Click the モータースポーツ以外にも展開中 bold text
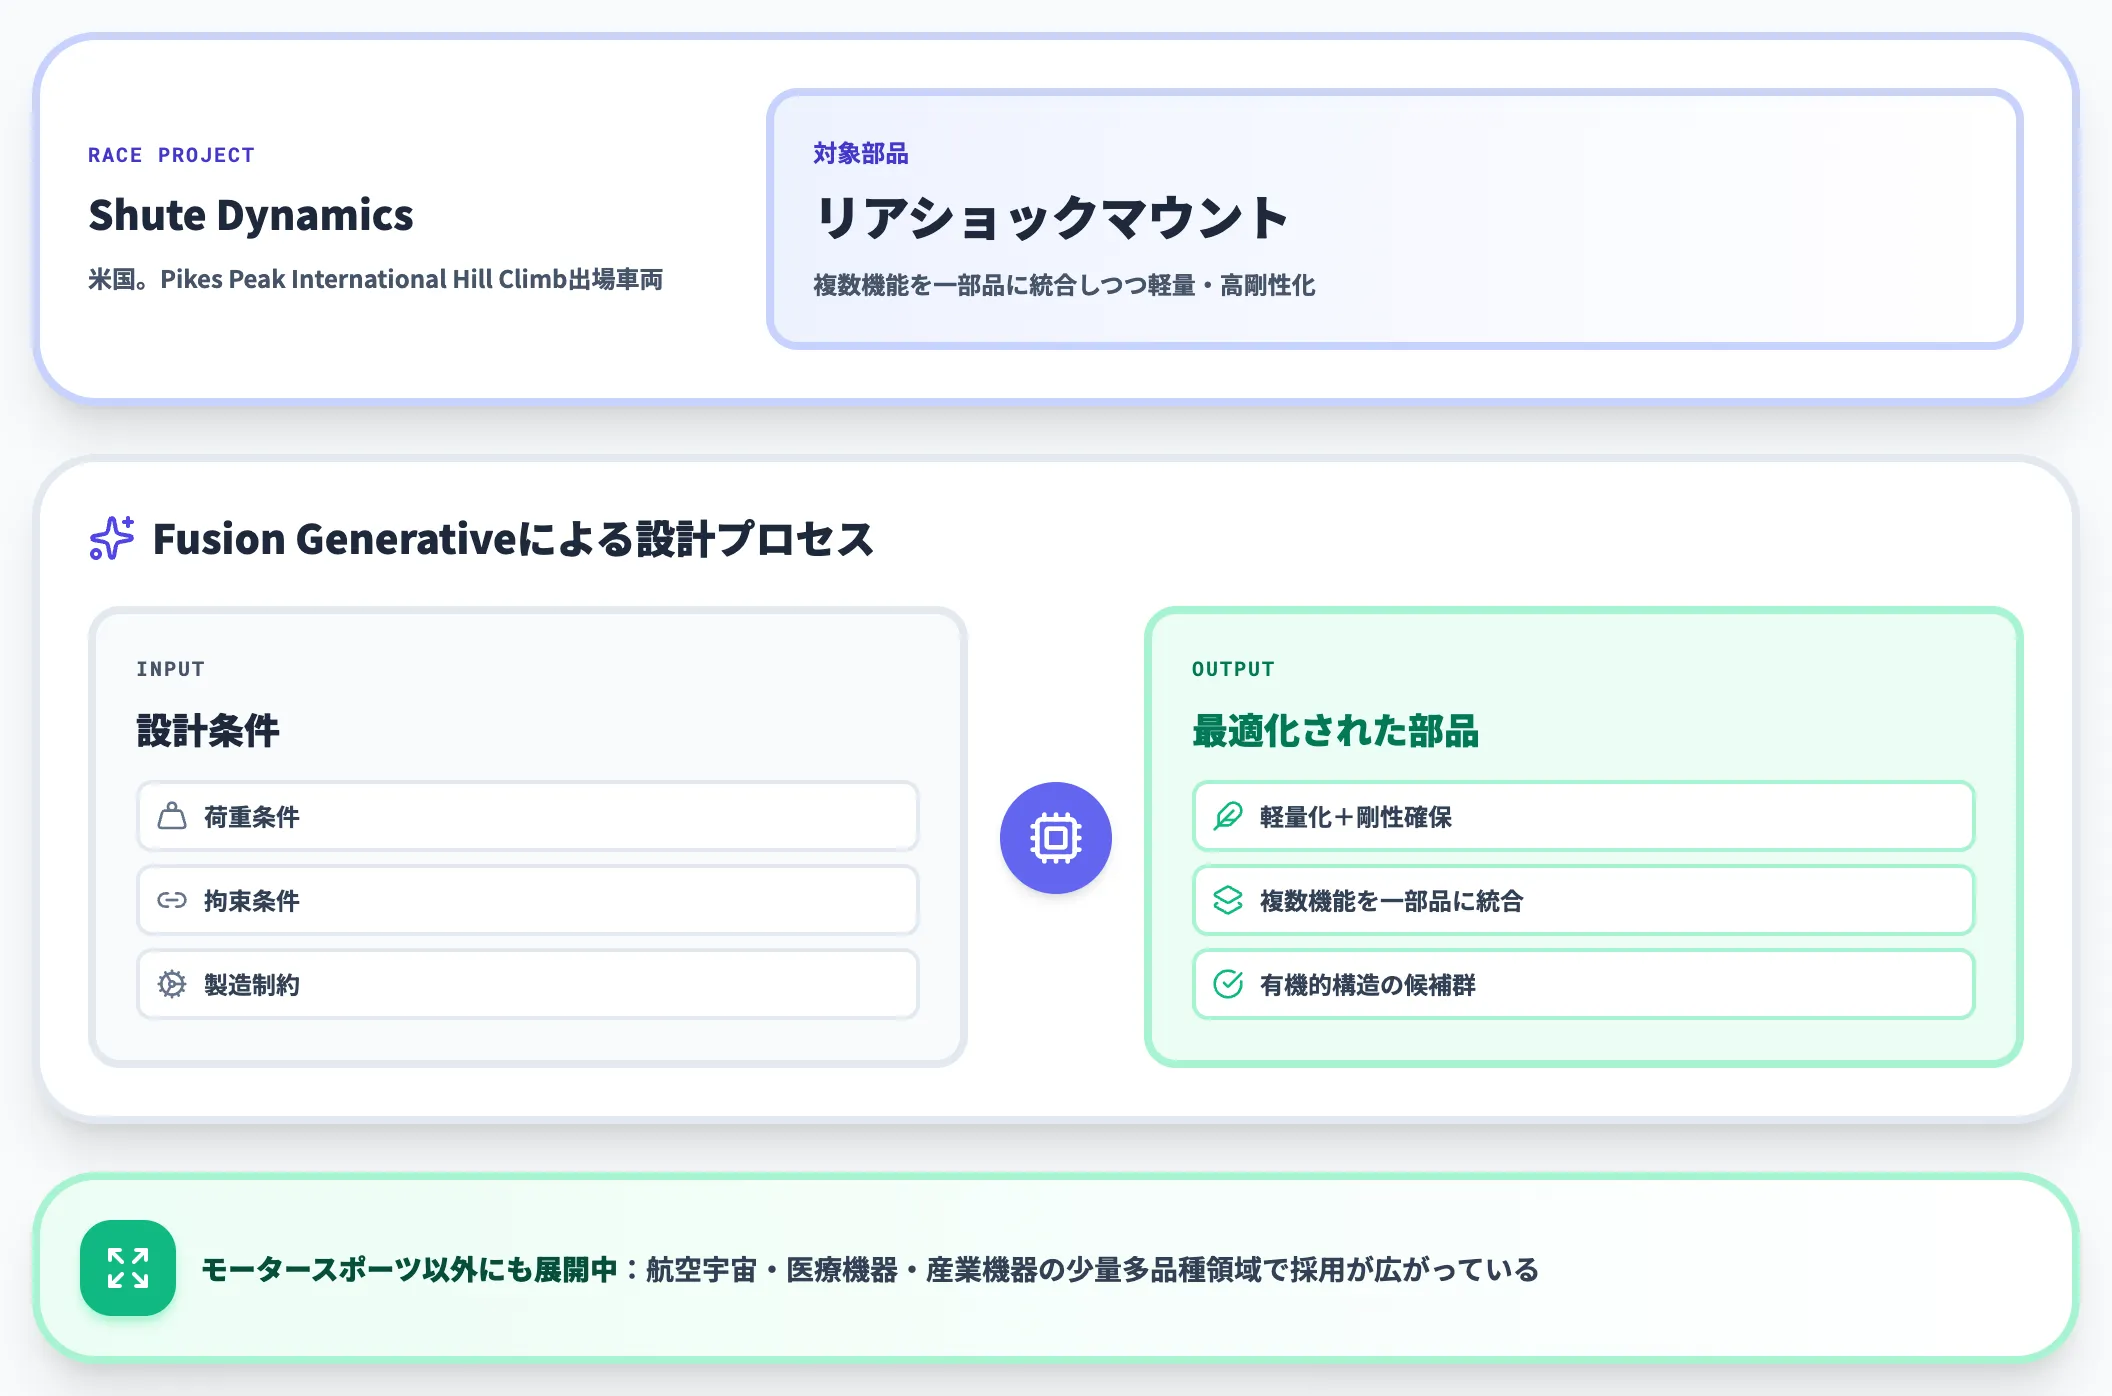The width and height of the screenshot is (2112, 1396). (x=410, y=1269)
